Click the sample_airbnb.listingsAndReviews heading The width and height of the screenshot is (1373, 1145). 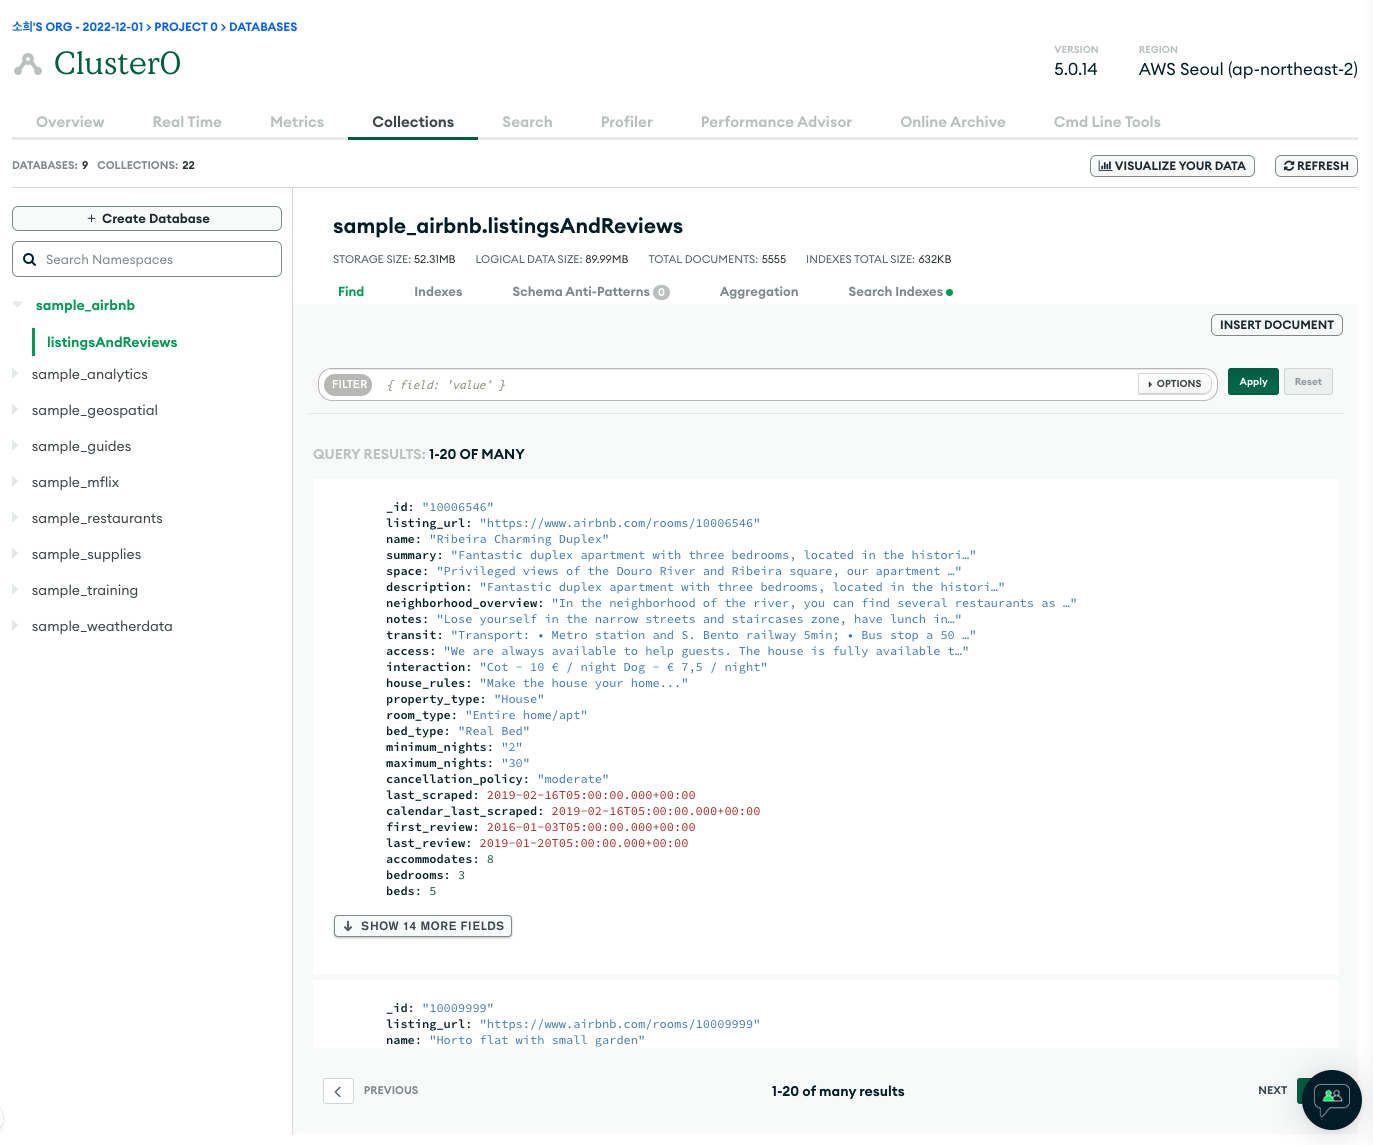click(x=508, y=226)
